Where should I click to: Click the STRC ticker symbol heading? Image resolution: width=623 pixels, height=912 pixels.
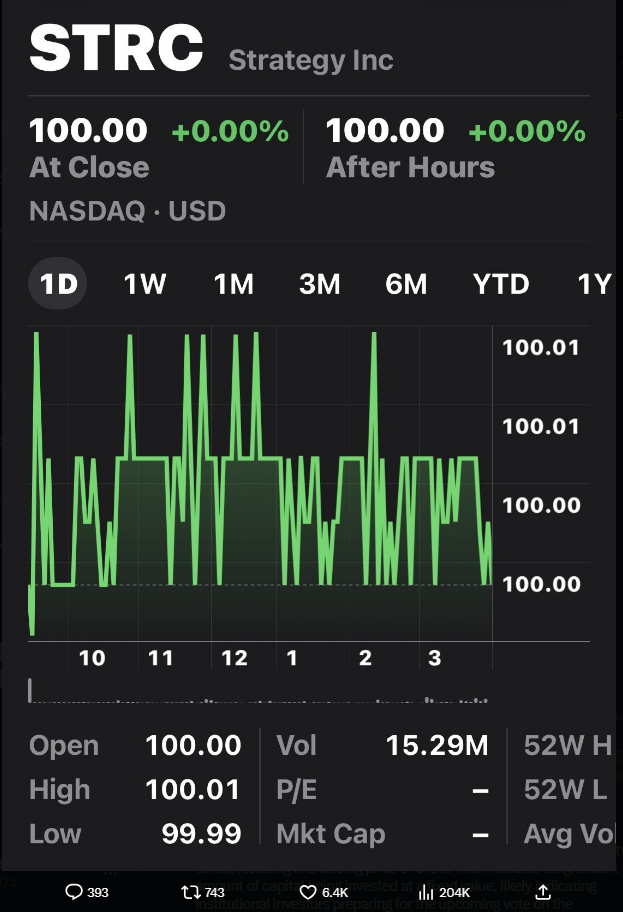click(x=116, y=48)
